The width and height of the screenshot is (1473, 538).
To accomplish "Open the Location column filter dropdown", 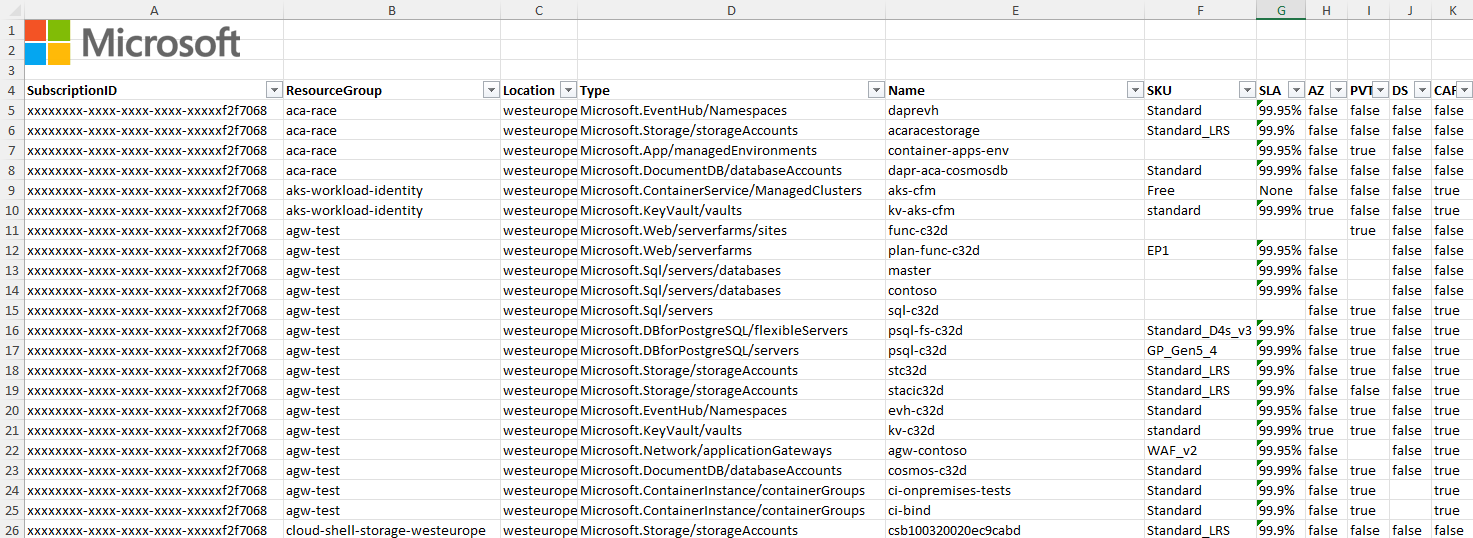I will 568,90.
